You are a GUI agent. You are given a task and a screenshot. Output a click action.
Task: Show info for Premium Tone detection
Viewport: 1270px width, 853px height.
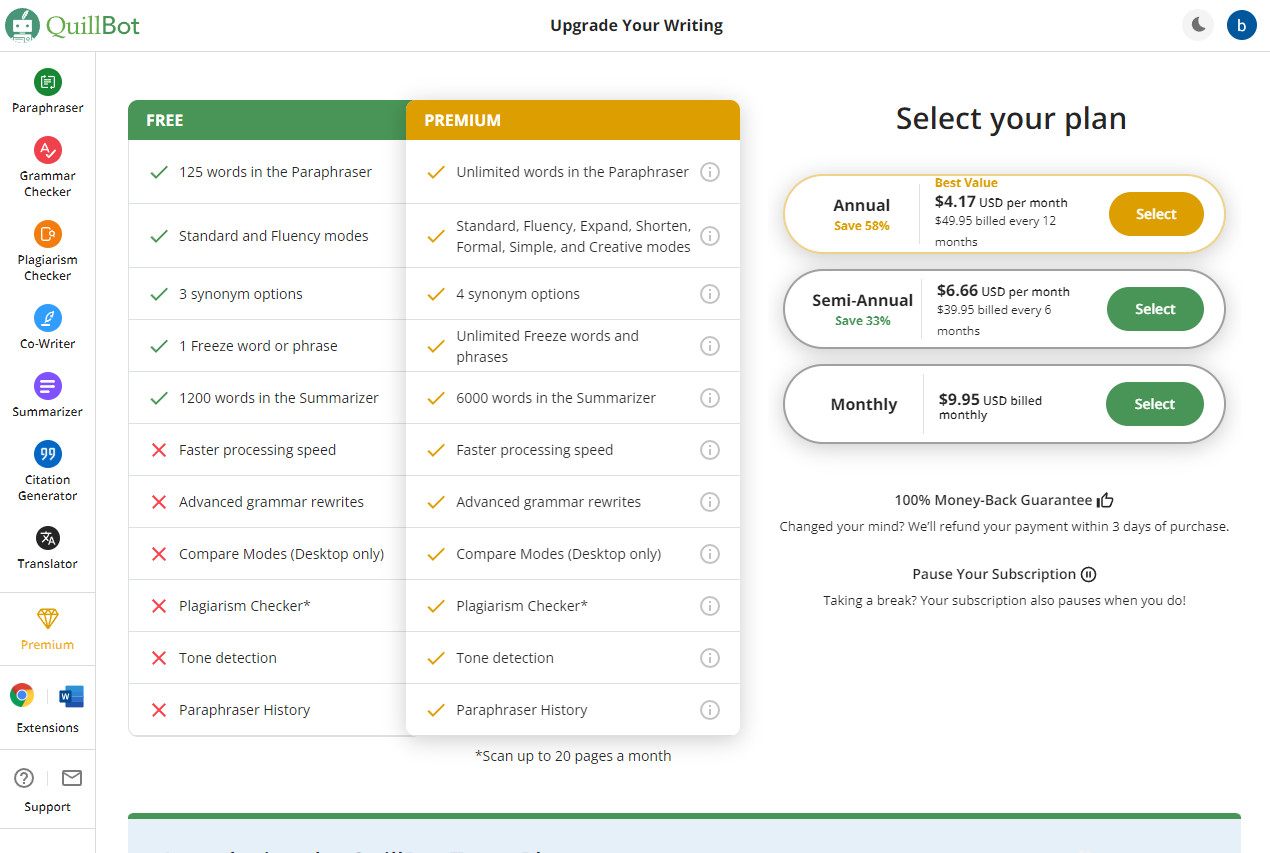(710, 658)
